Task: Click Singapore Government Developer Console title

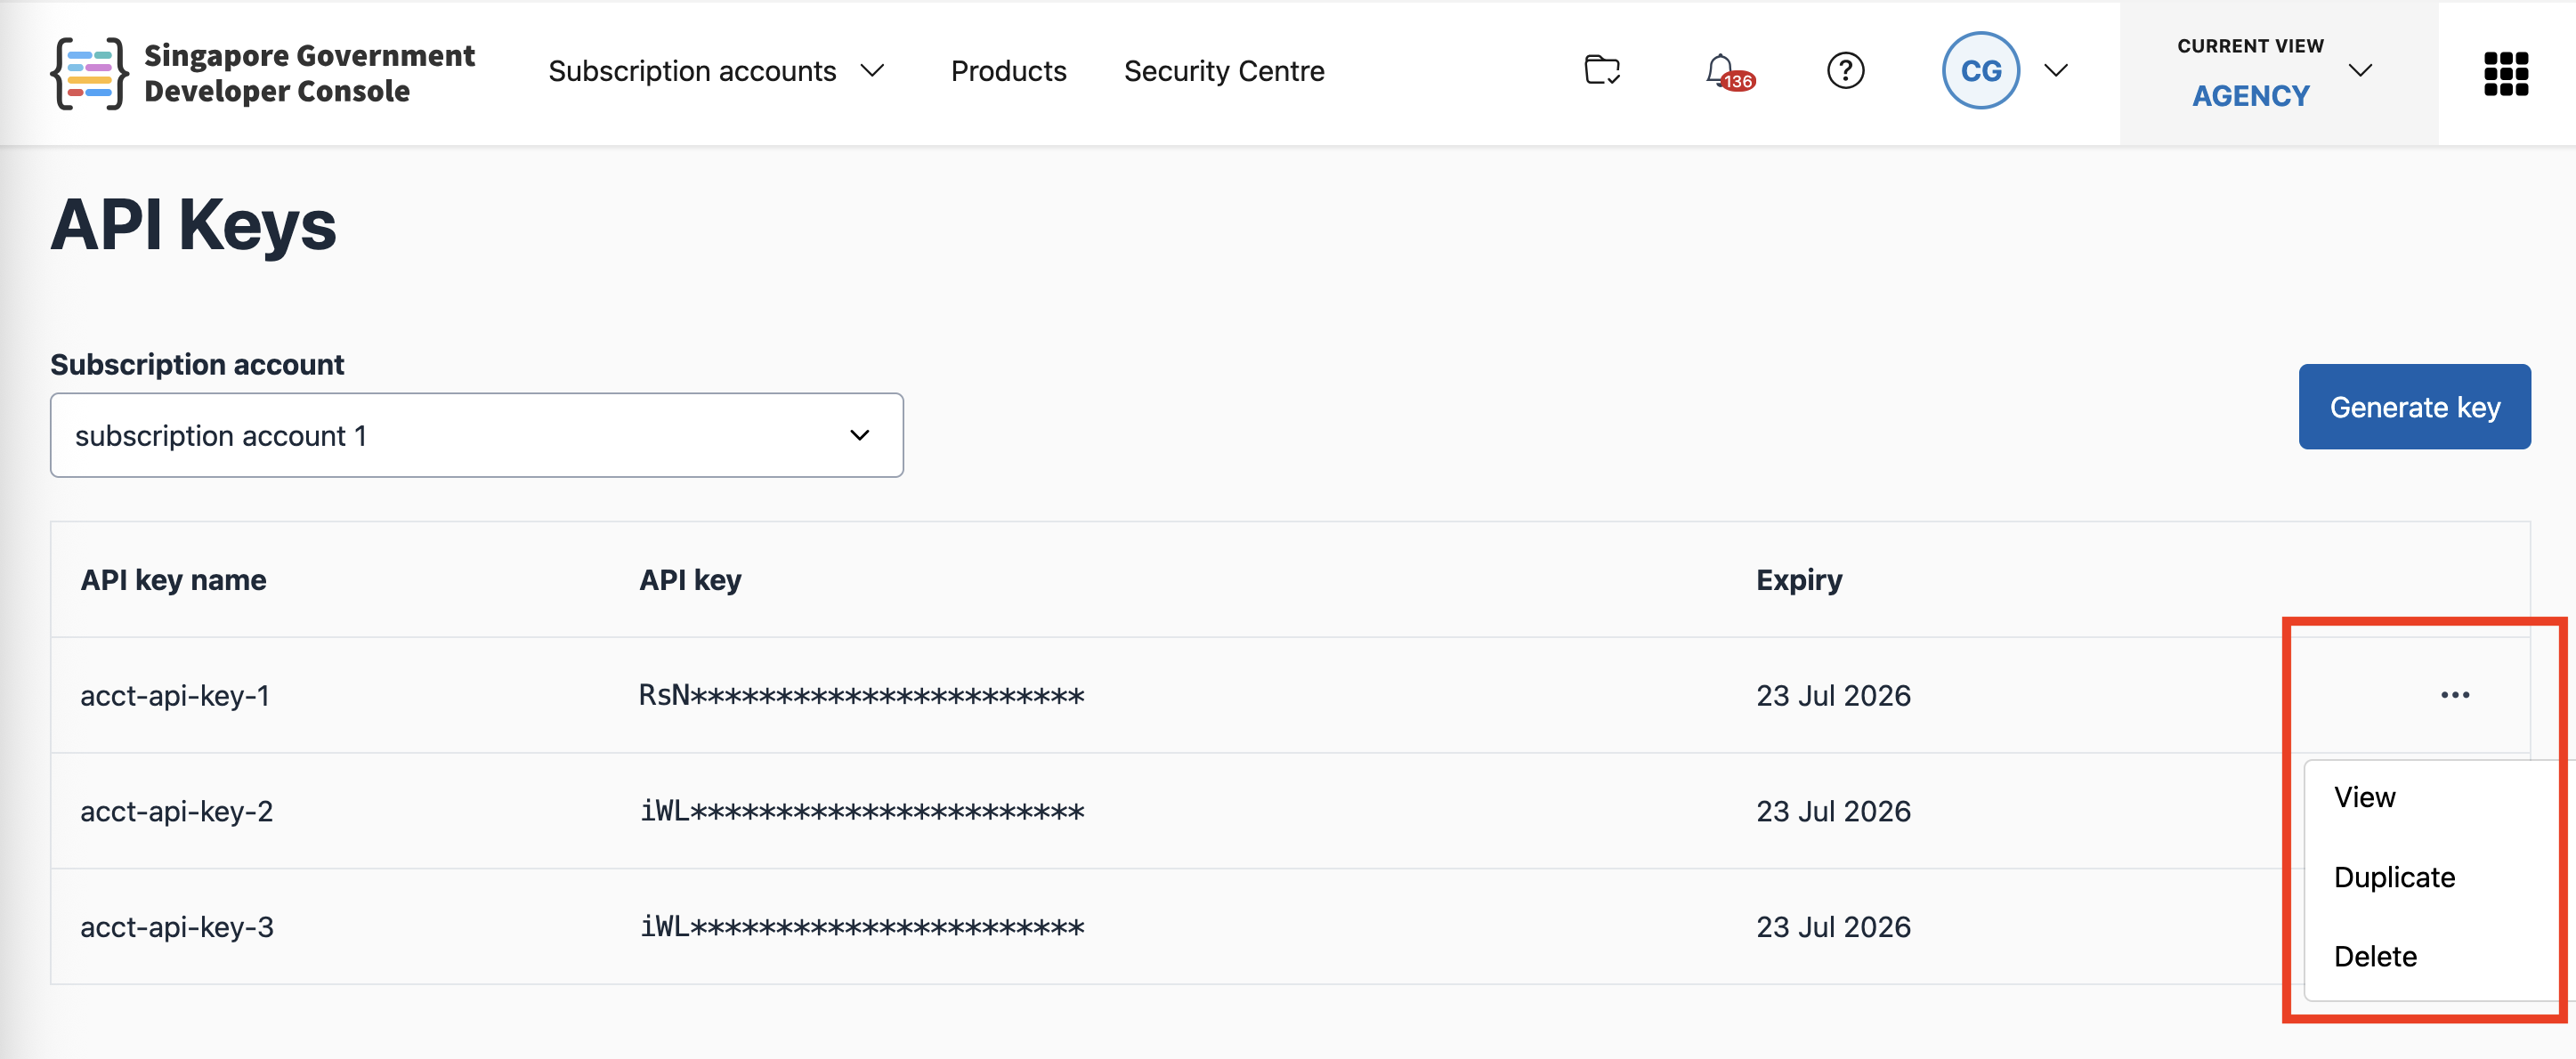Action: point(309,73)
